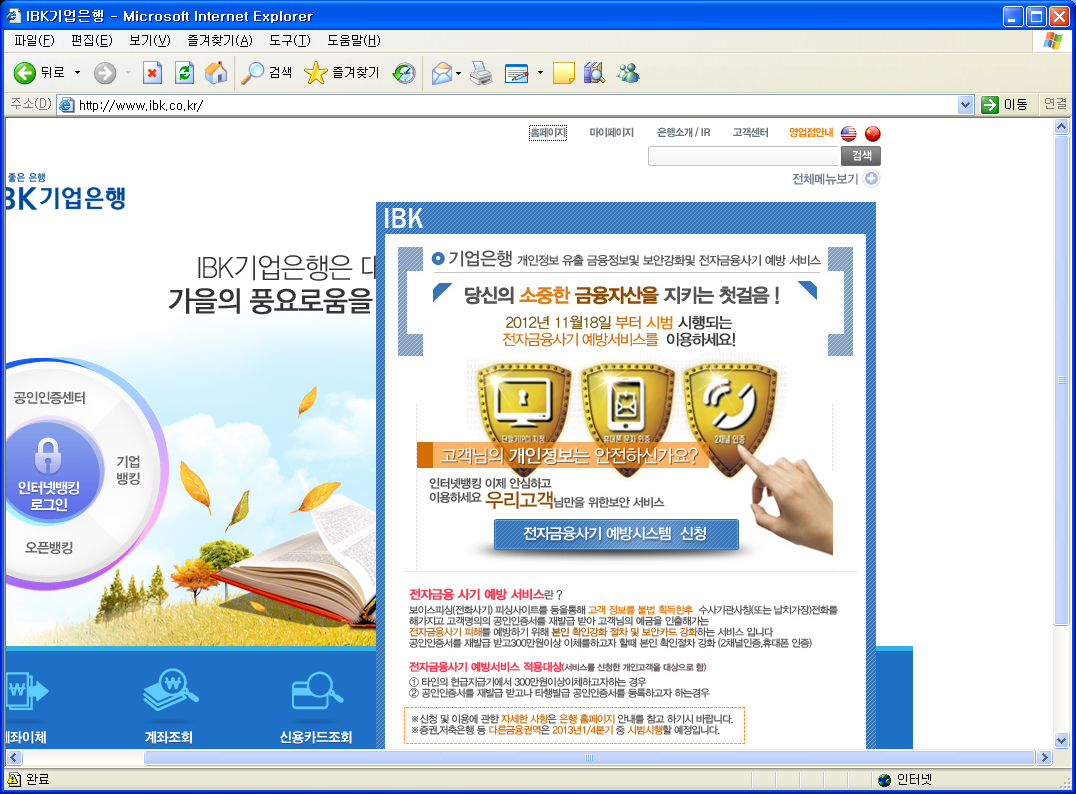Expand the Forward button history dropdown arrow
Viewport: 1076px width, 794px height.
click(x=128, y=73)
